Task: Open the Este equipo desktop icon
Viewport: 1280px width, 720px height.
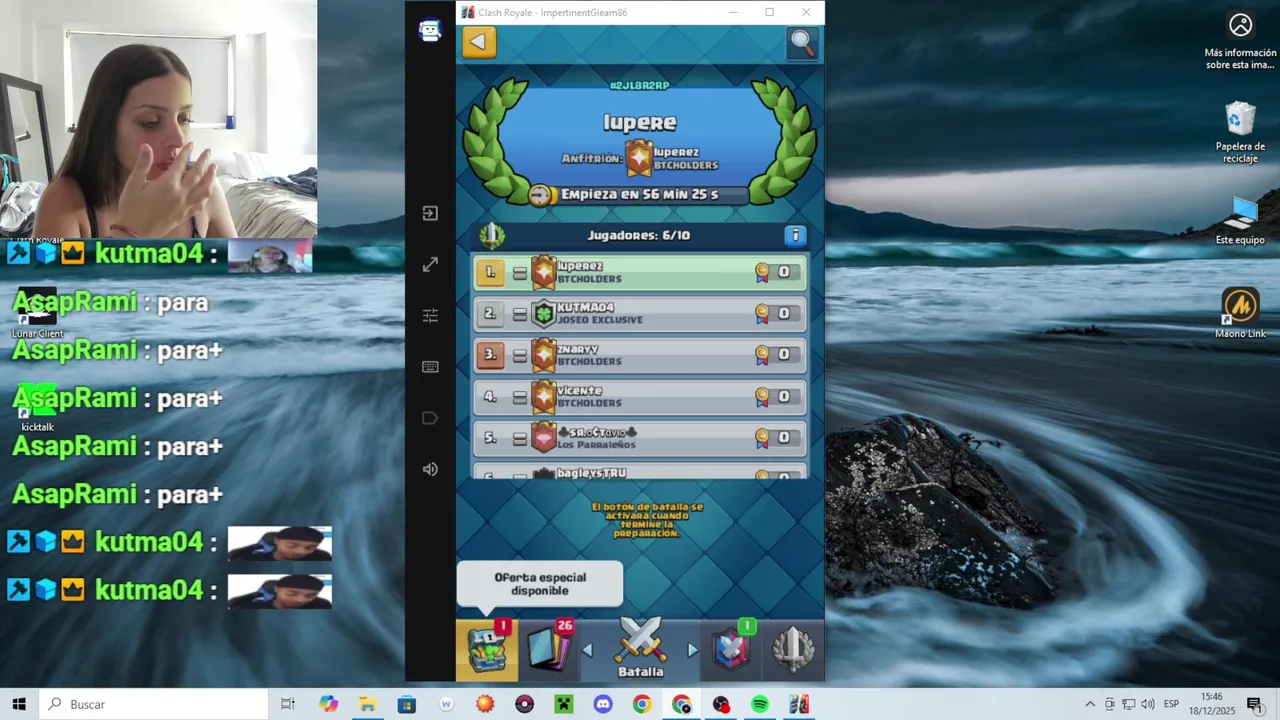Action: click(x=1240, y=220)
